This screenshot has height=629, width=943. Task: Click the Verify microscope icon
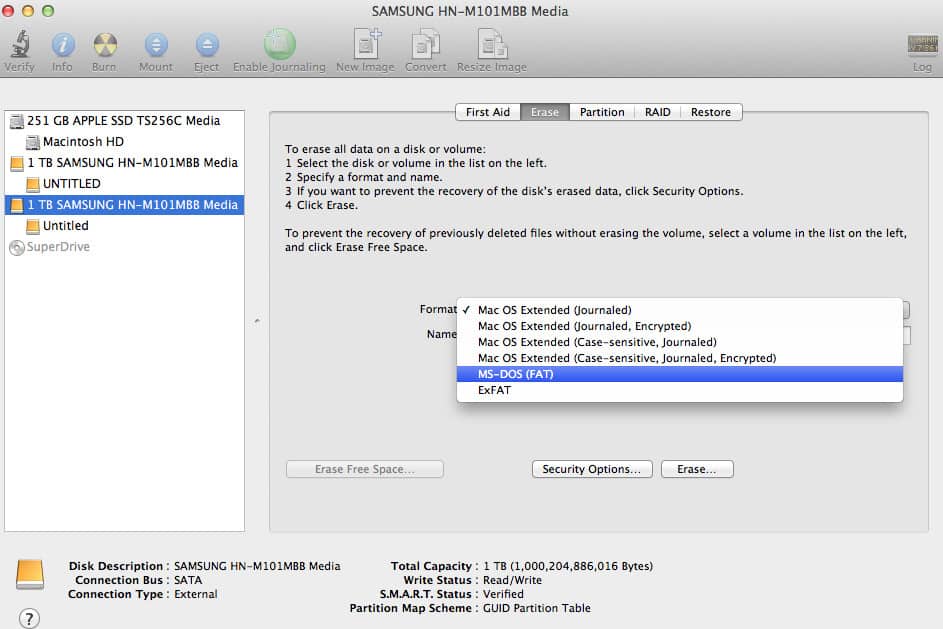click(x=20, y=44)
